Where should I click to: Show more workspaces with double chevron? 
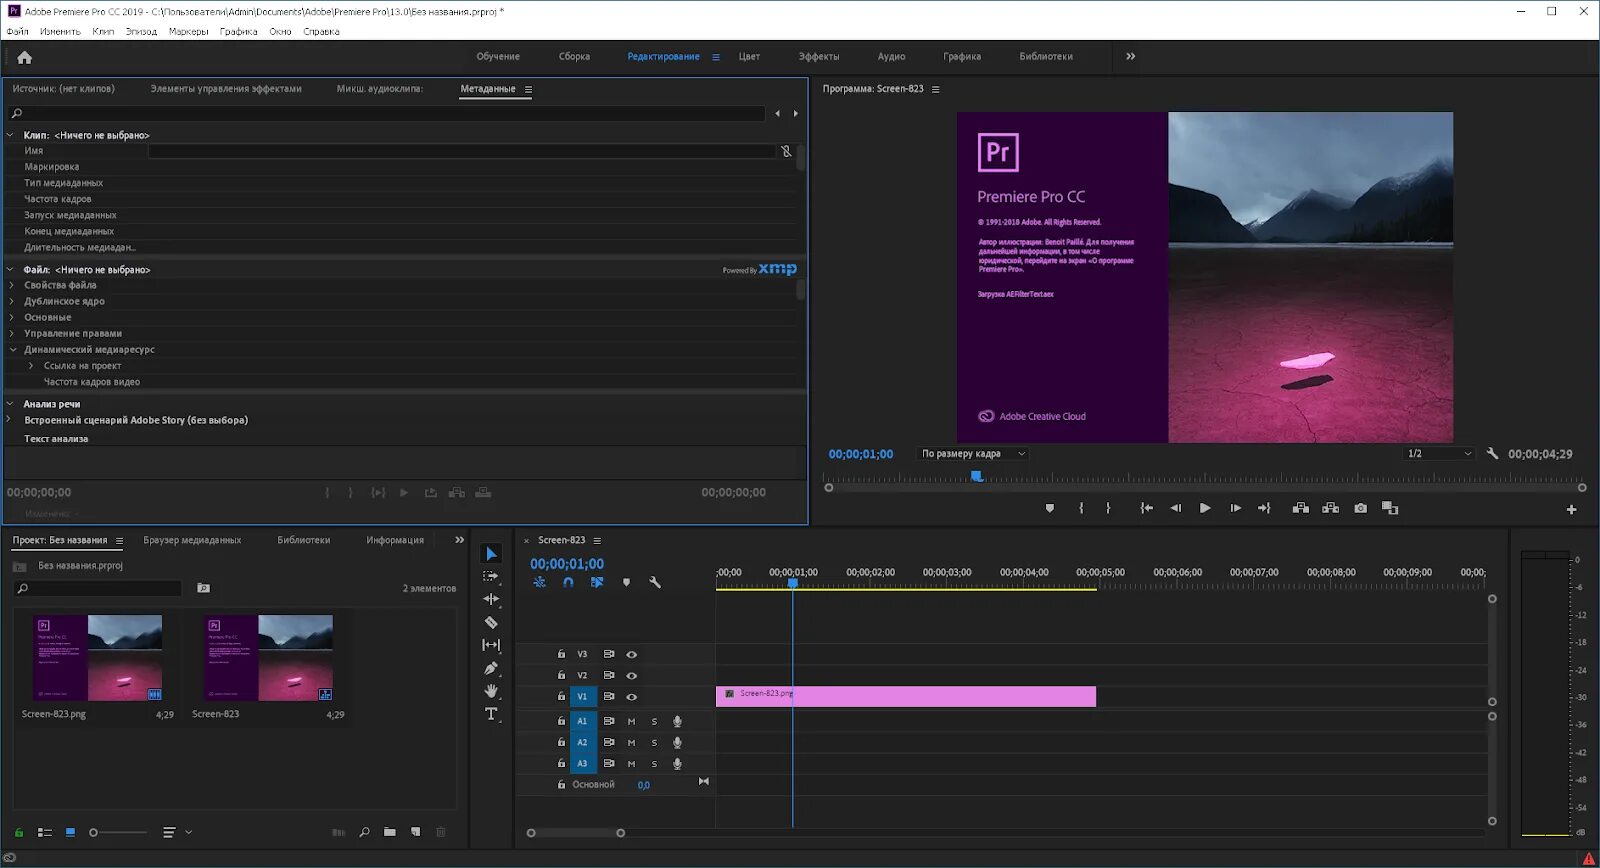(x=1131, y=57)
